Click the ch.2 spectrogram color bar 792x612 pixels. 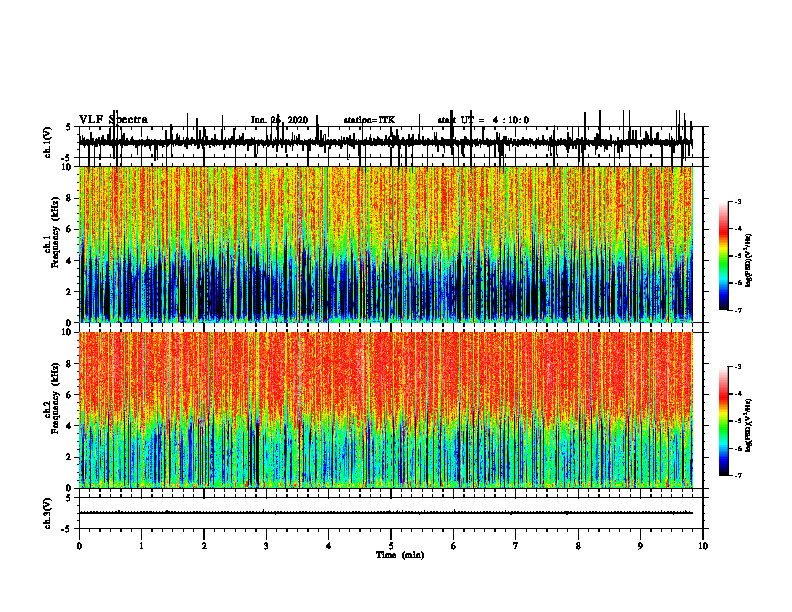click(x=724, y=421)
